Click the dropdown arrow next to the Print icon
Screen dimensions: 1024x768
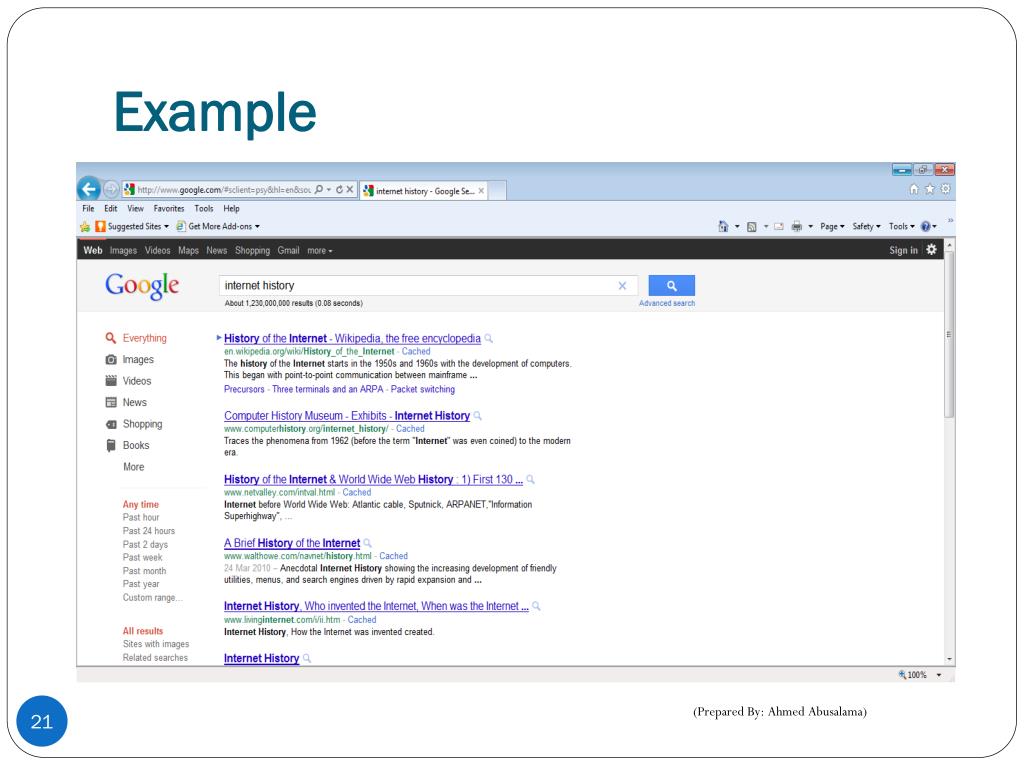pos(810,227)
